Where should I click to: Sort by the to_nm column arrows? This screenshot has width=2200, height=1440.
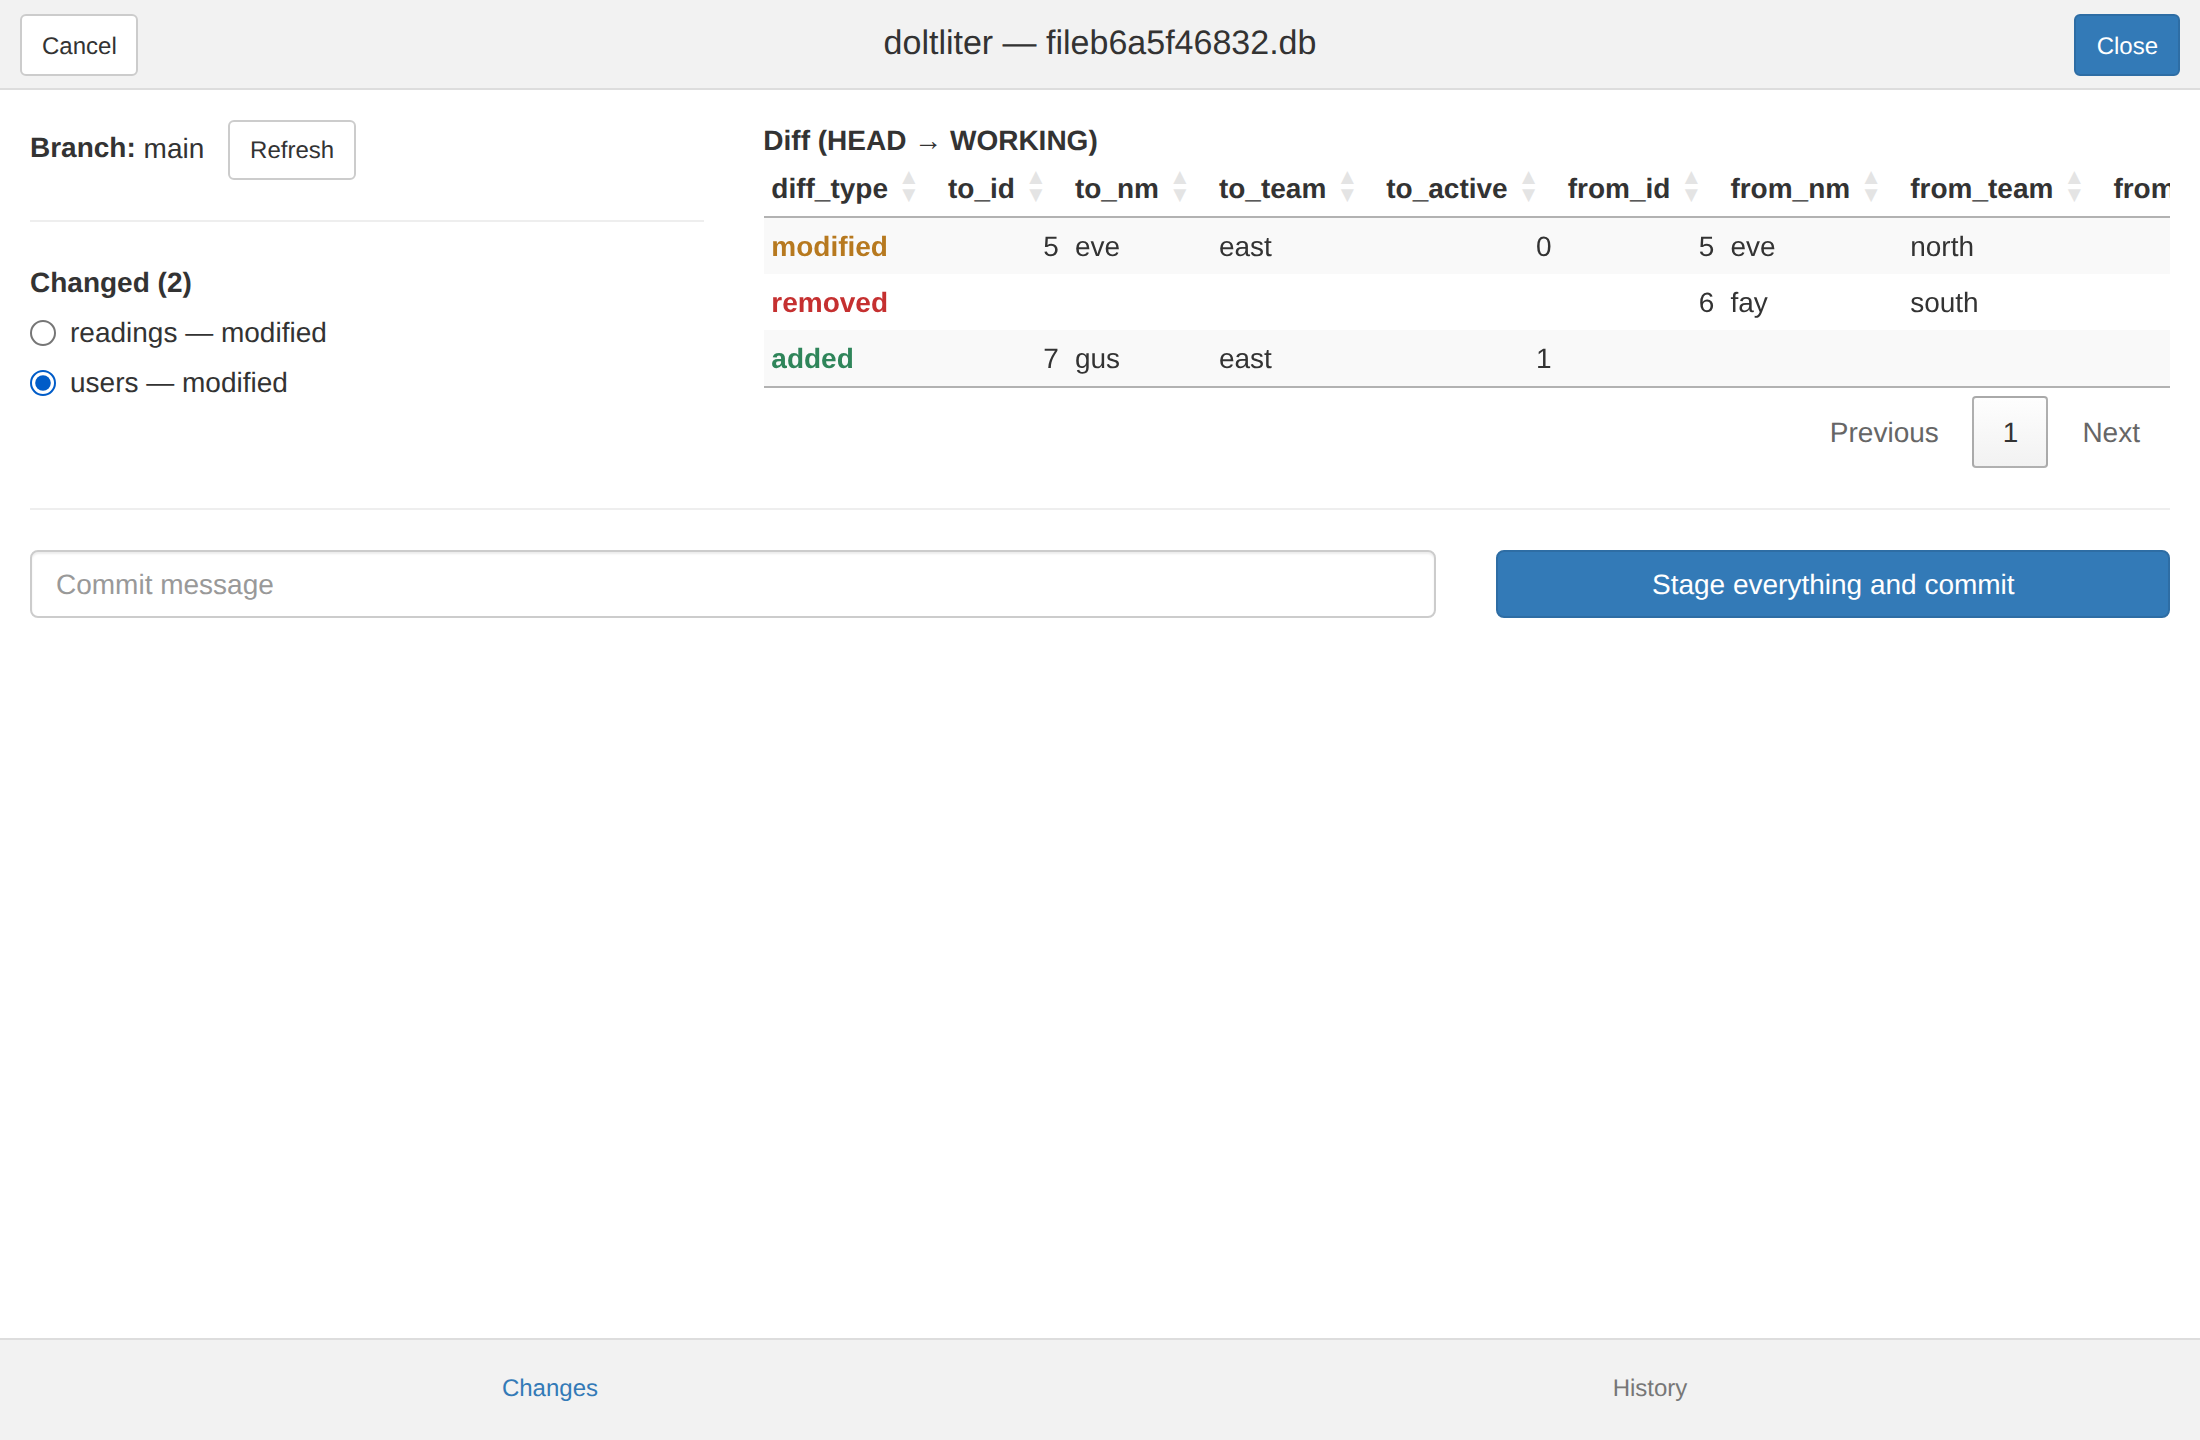pyautogui.click(x=1179, y=188)
